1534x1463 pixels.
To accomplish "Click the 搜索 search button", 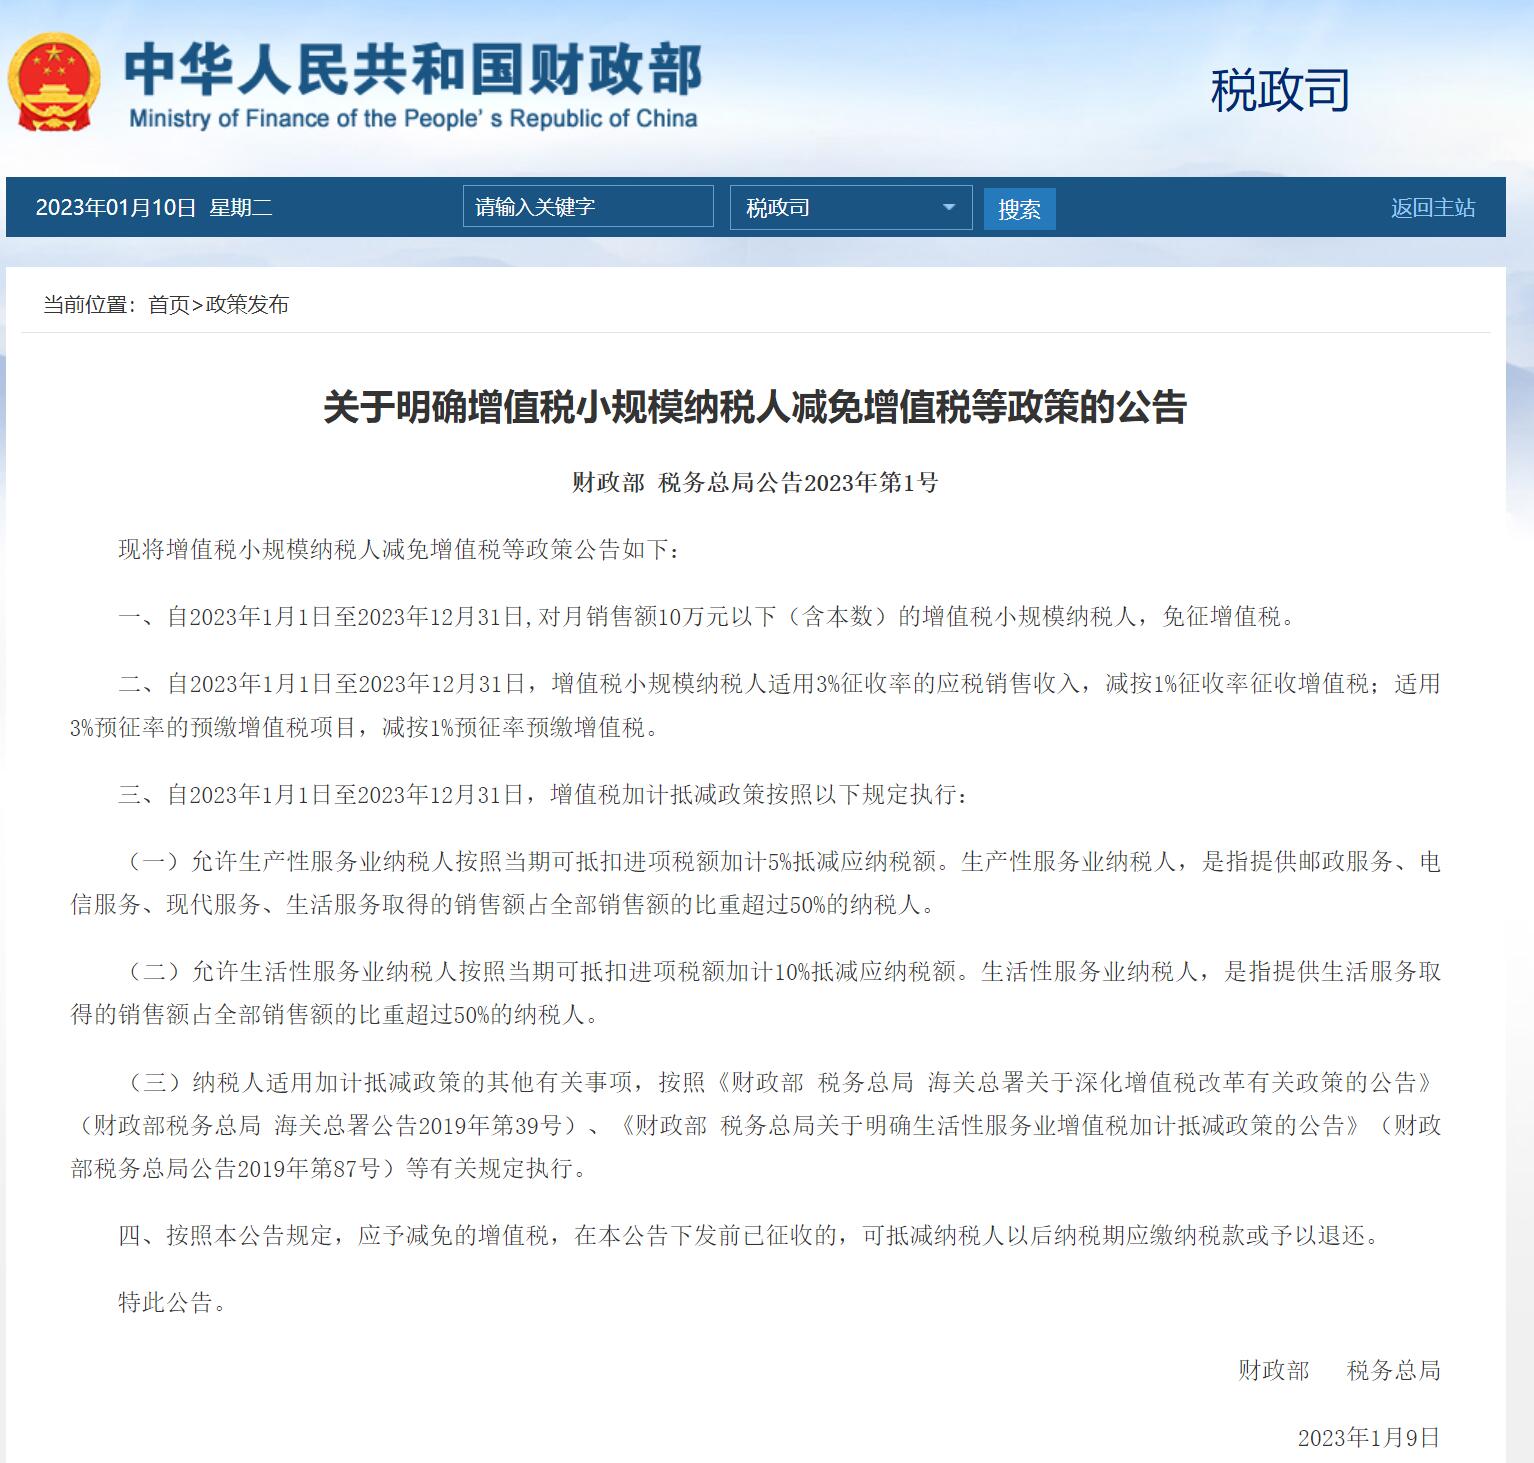I will (x=1019, y=208).
